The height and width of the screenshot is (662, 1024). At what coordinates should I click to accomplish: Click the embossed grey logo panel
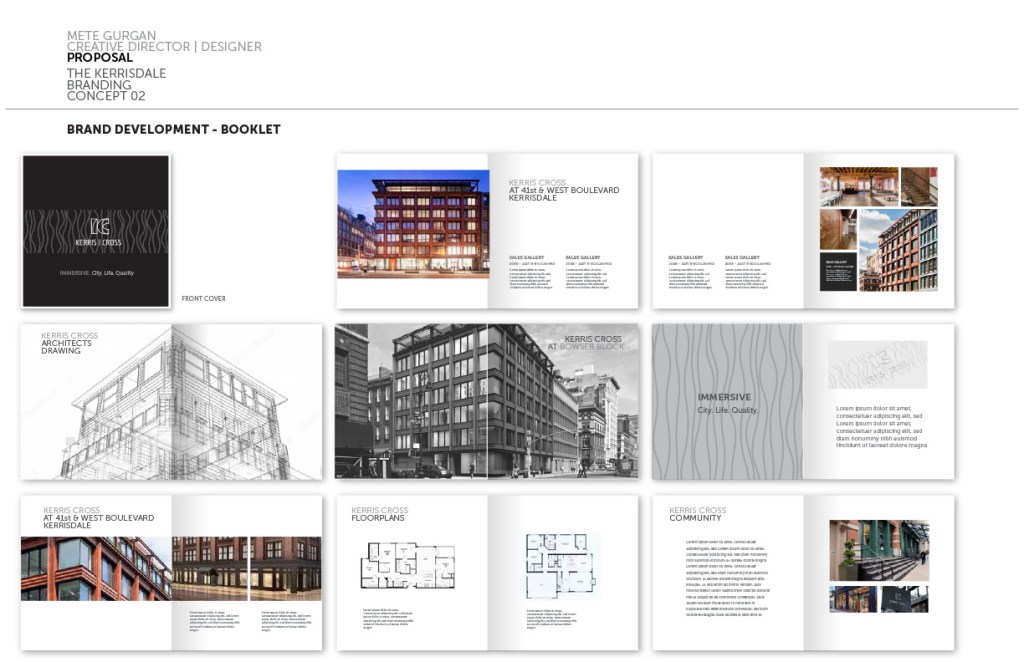877,365
